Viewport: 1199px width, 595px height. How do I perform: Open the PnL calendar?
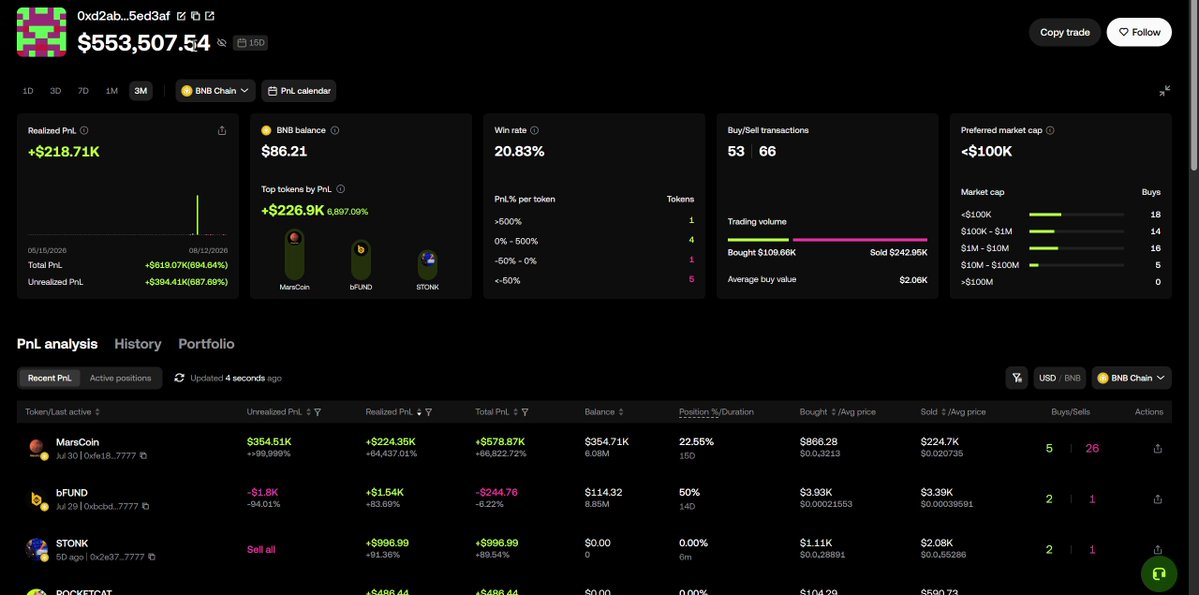(299, 91)
